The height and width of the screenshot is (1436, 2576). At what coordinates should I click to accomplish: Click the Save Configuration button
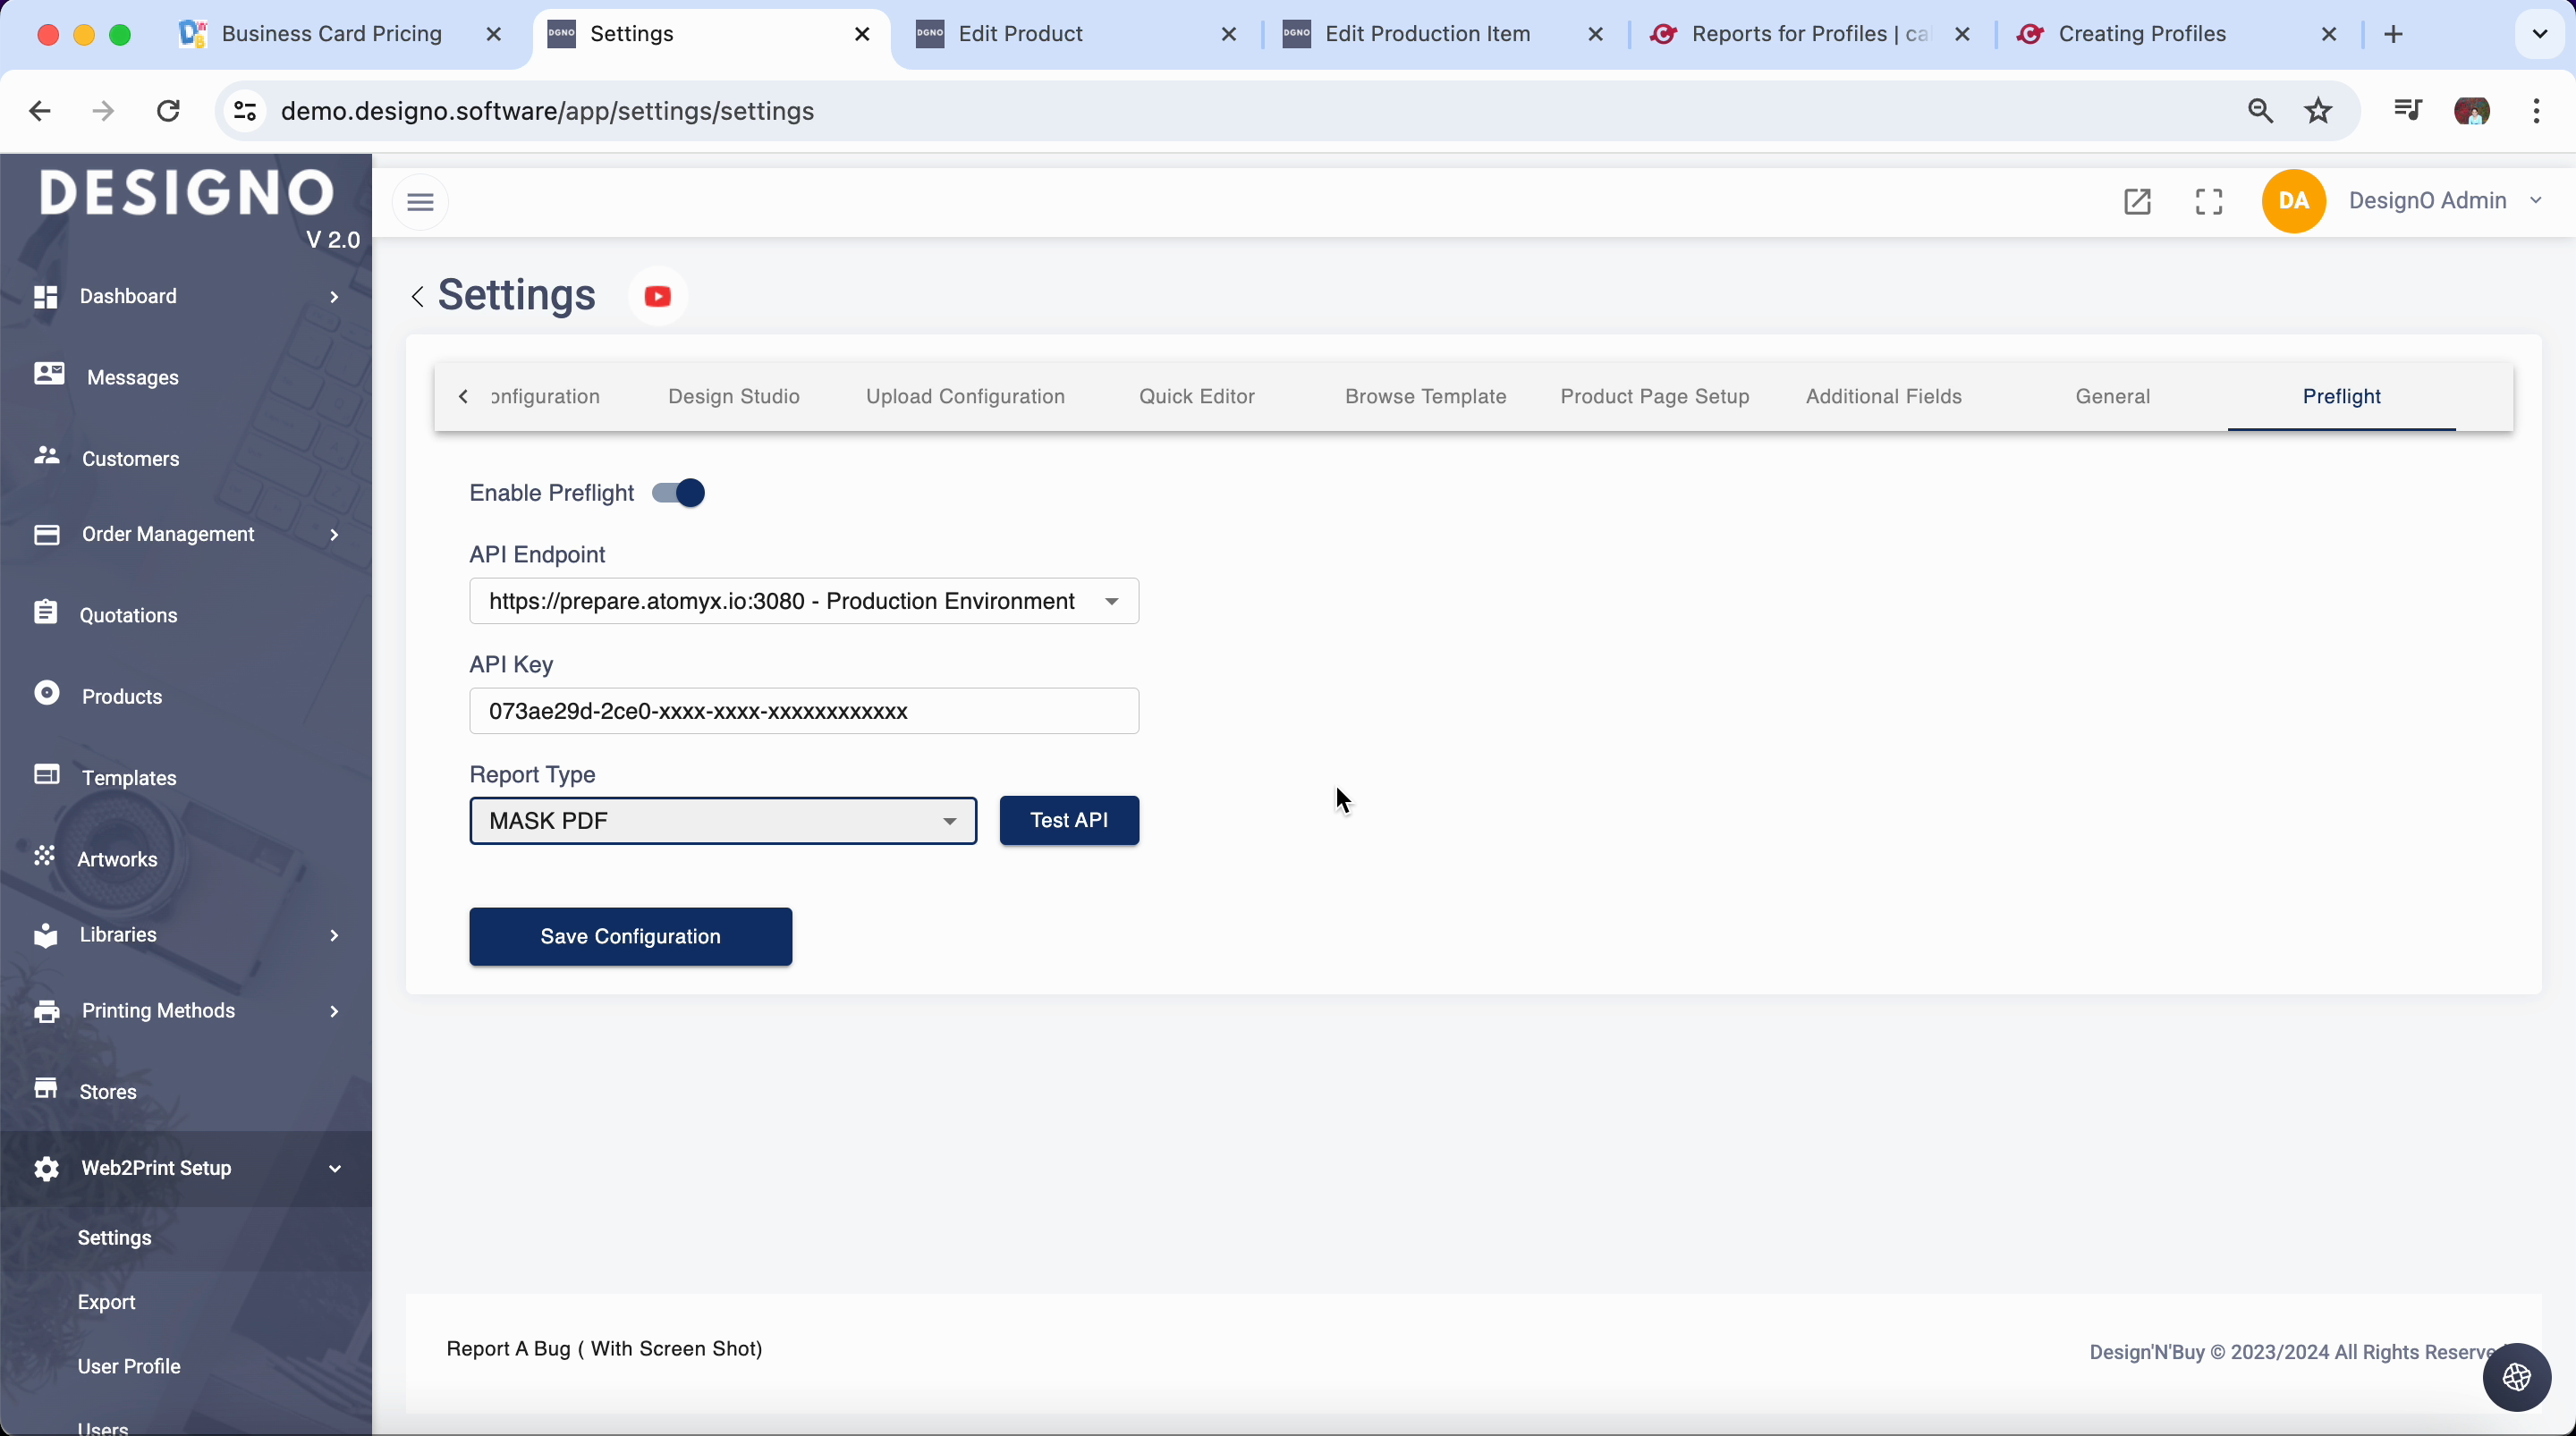(630, 937)
